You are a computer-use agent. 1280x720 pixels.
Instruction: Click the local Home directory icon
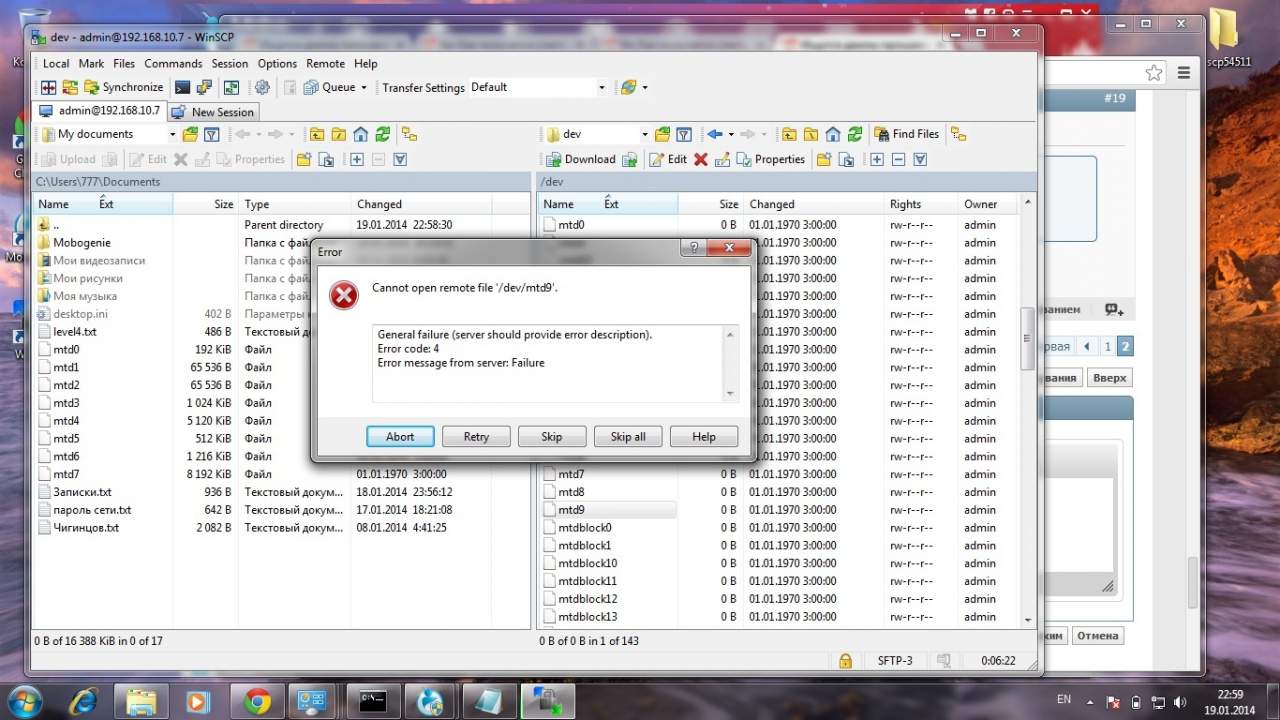tap(361, 134)
